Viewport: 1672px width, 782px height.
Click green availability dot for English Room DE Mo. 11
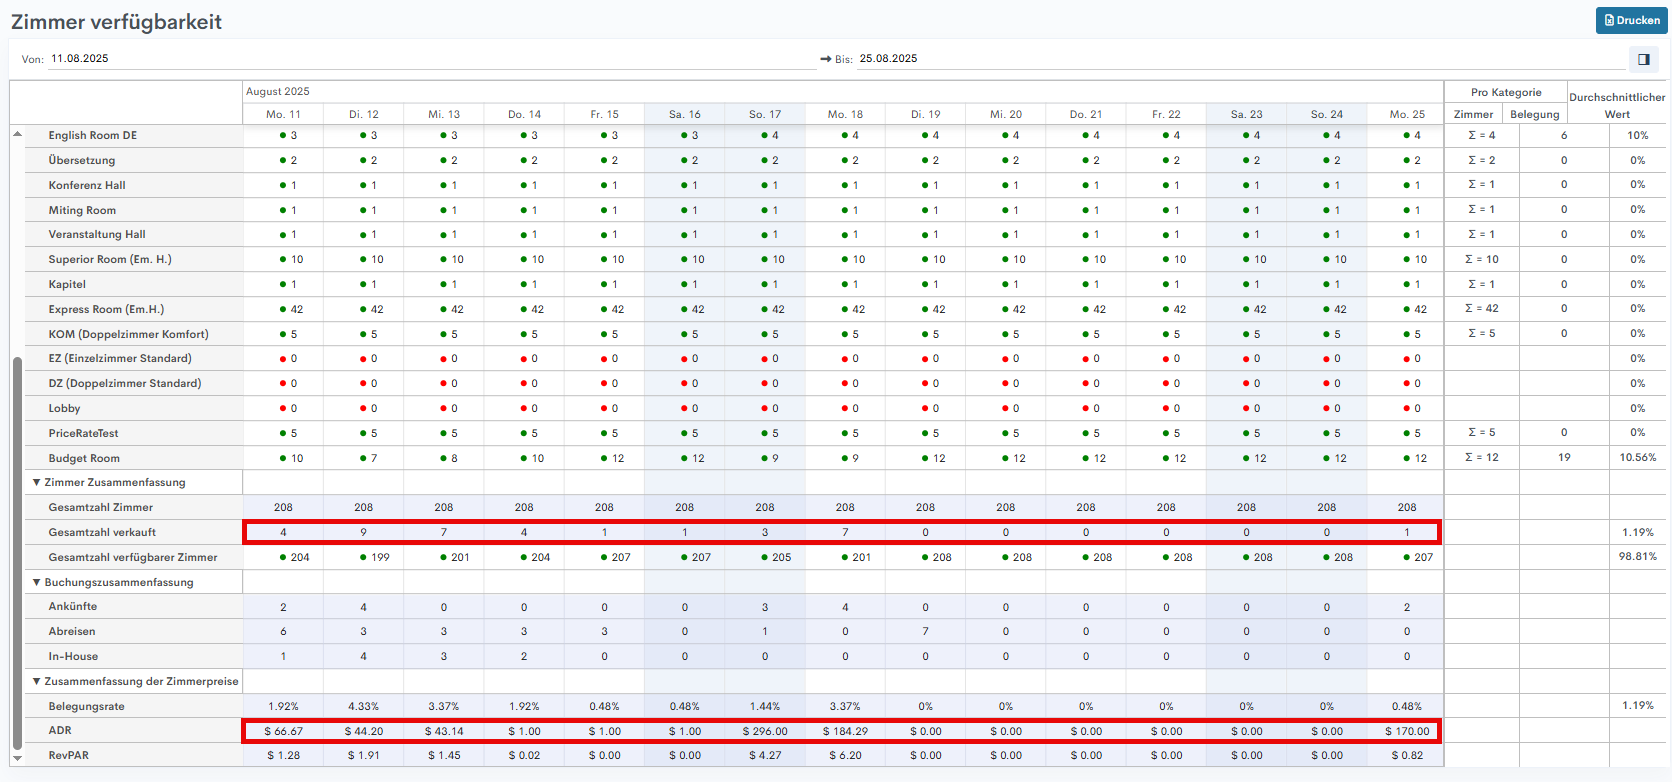[x=283, y=135]
